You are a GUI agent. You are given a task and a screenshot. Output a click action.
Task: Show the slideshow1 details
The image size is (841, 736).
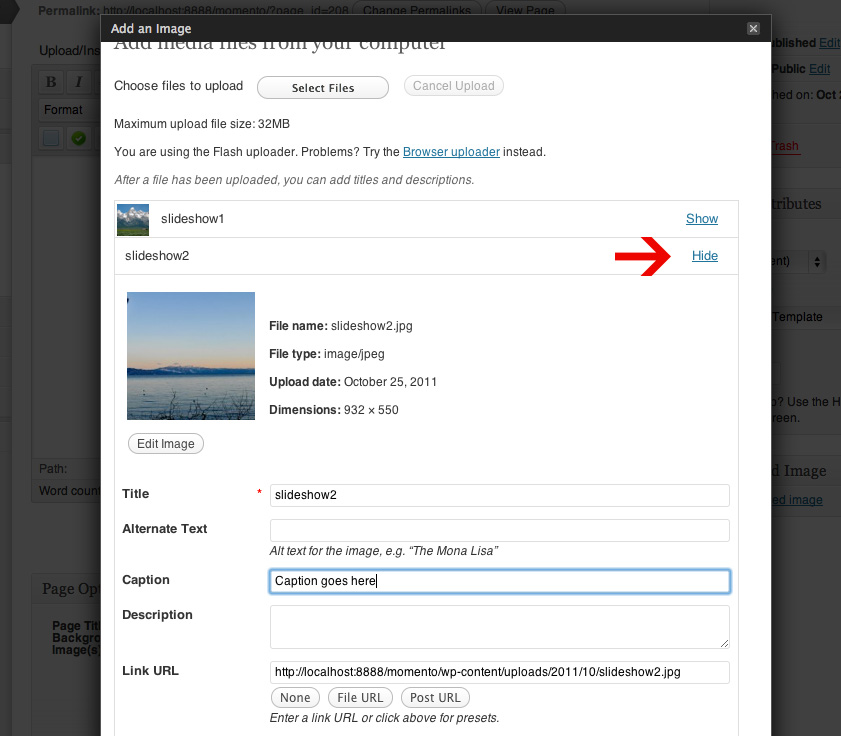[x=701, y=219]
